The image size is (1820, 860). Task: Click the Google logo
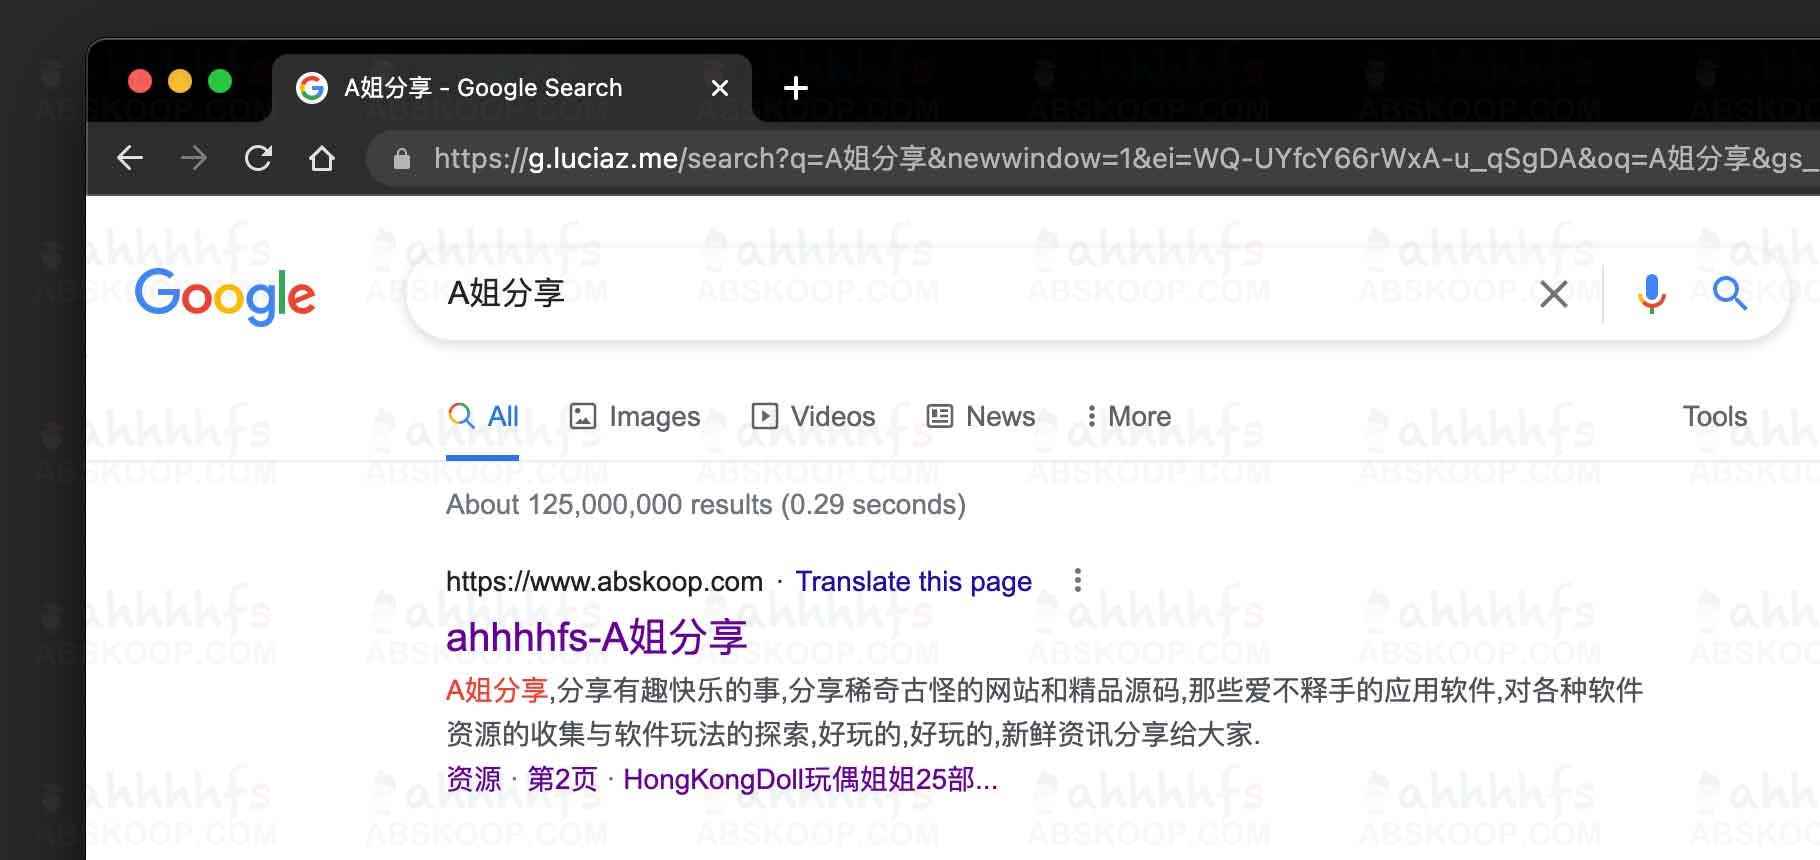pos(225,296)
